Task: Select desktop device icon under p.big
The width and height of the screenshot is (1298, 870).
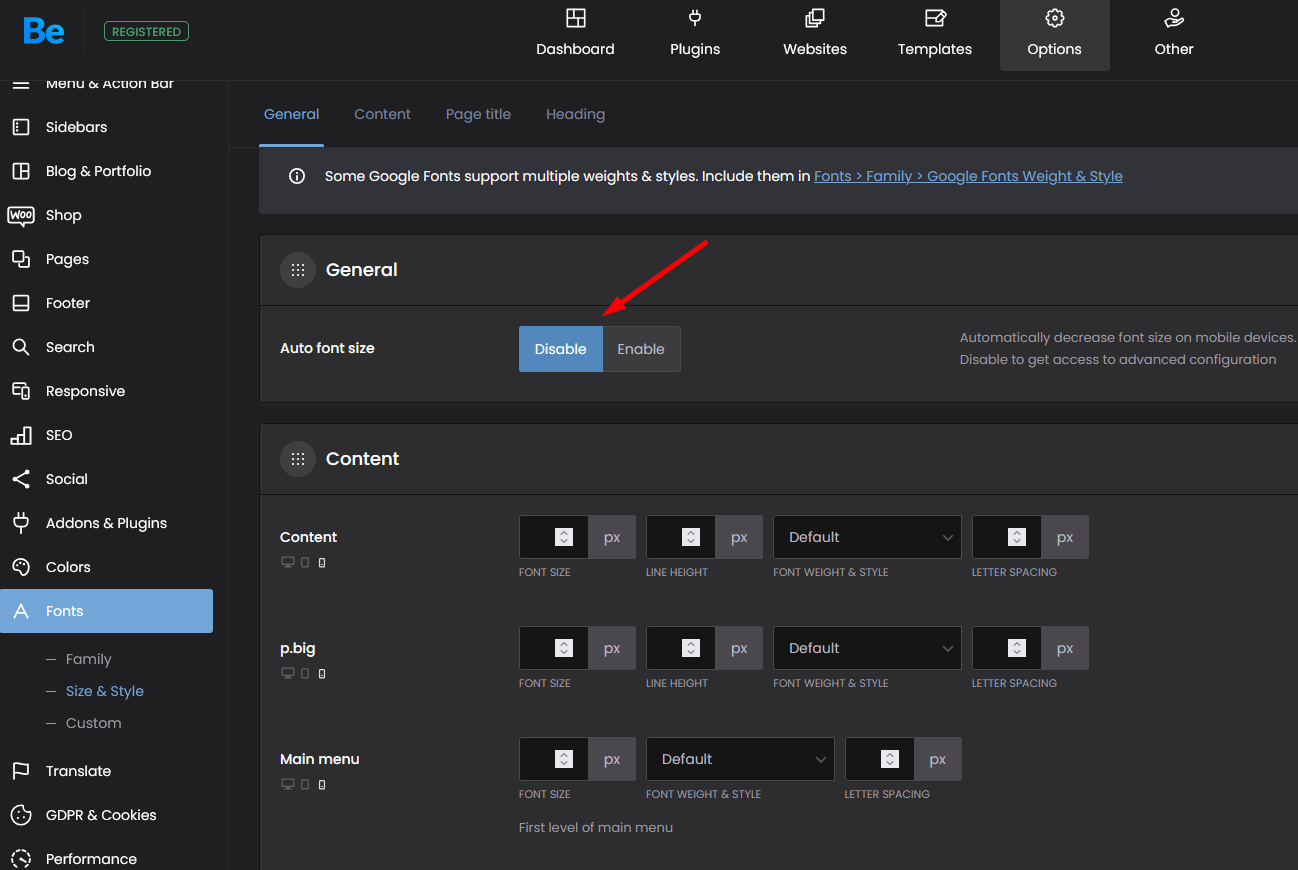Action: 288,674
